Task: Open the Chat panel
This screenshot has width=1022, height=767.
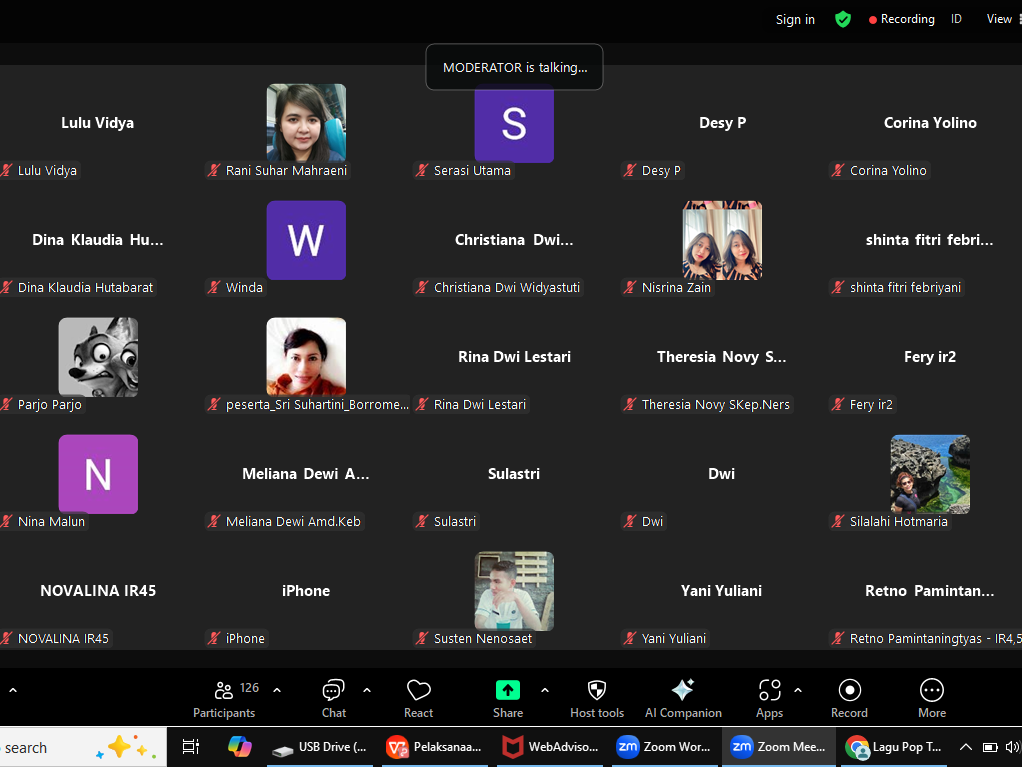Action: [x=333, y=698]
